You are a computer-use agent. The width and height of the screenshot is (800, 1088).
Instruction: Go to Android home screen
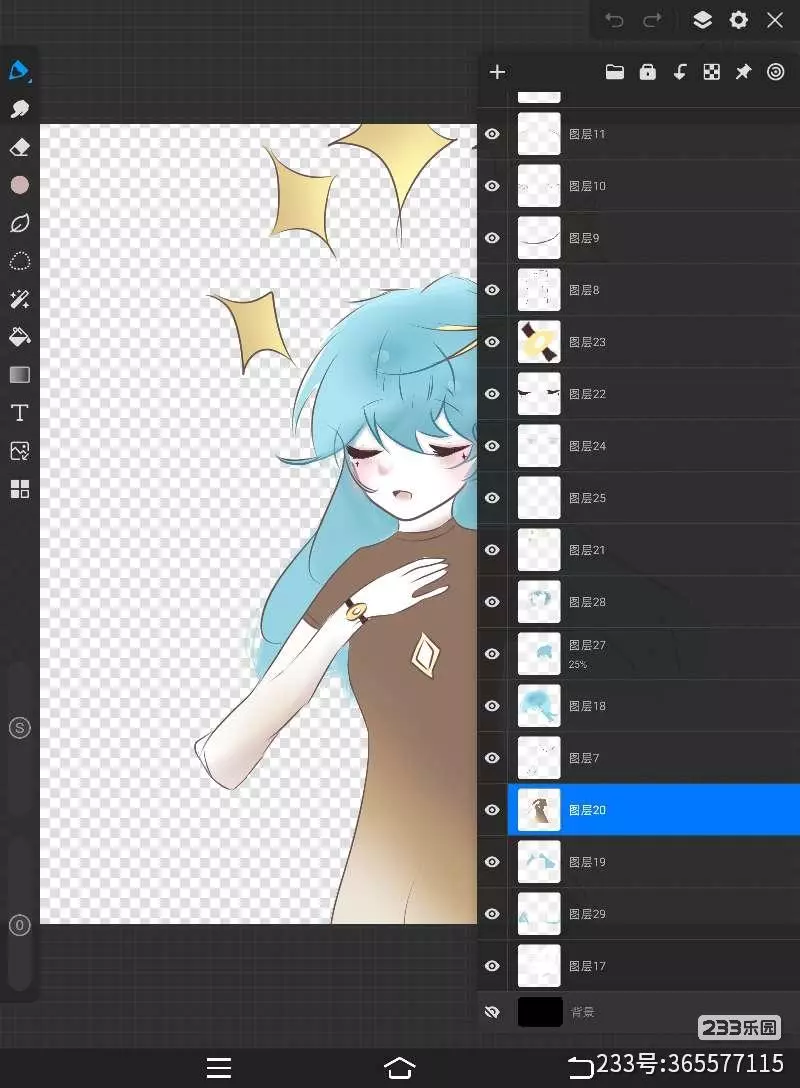(400, 1068)
